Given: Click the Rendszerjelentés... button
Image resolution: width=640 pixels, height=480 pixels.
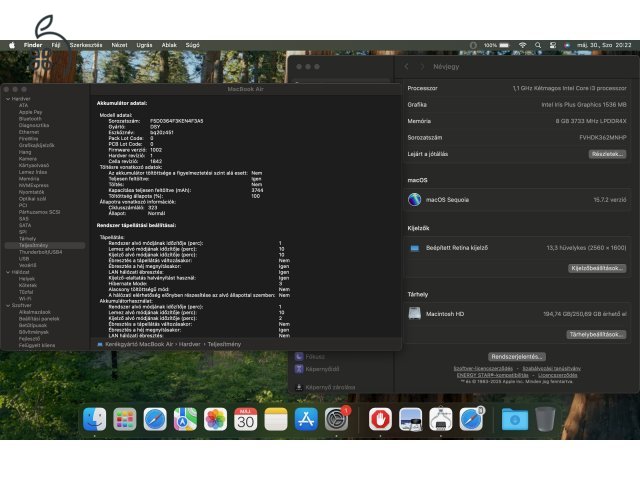Looking at the screenshot, I should point(517,356).
